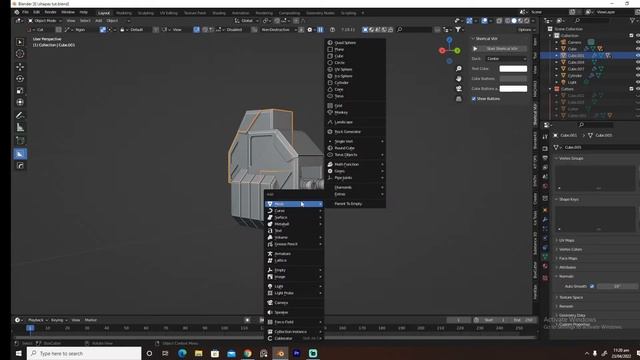Click the Color Buttons active white swatch

click(513, 89)
